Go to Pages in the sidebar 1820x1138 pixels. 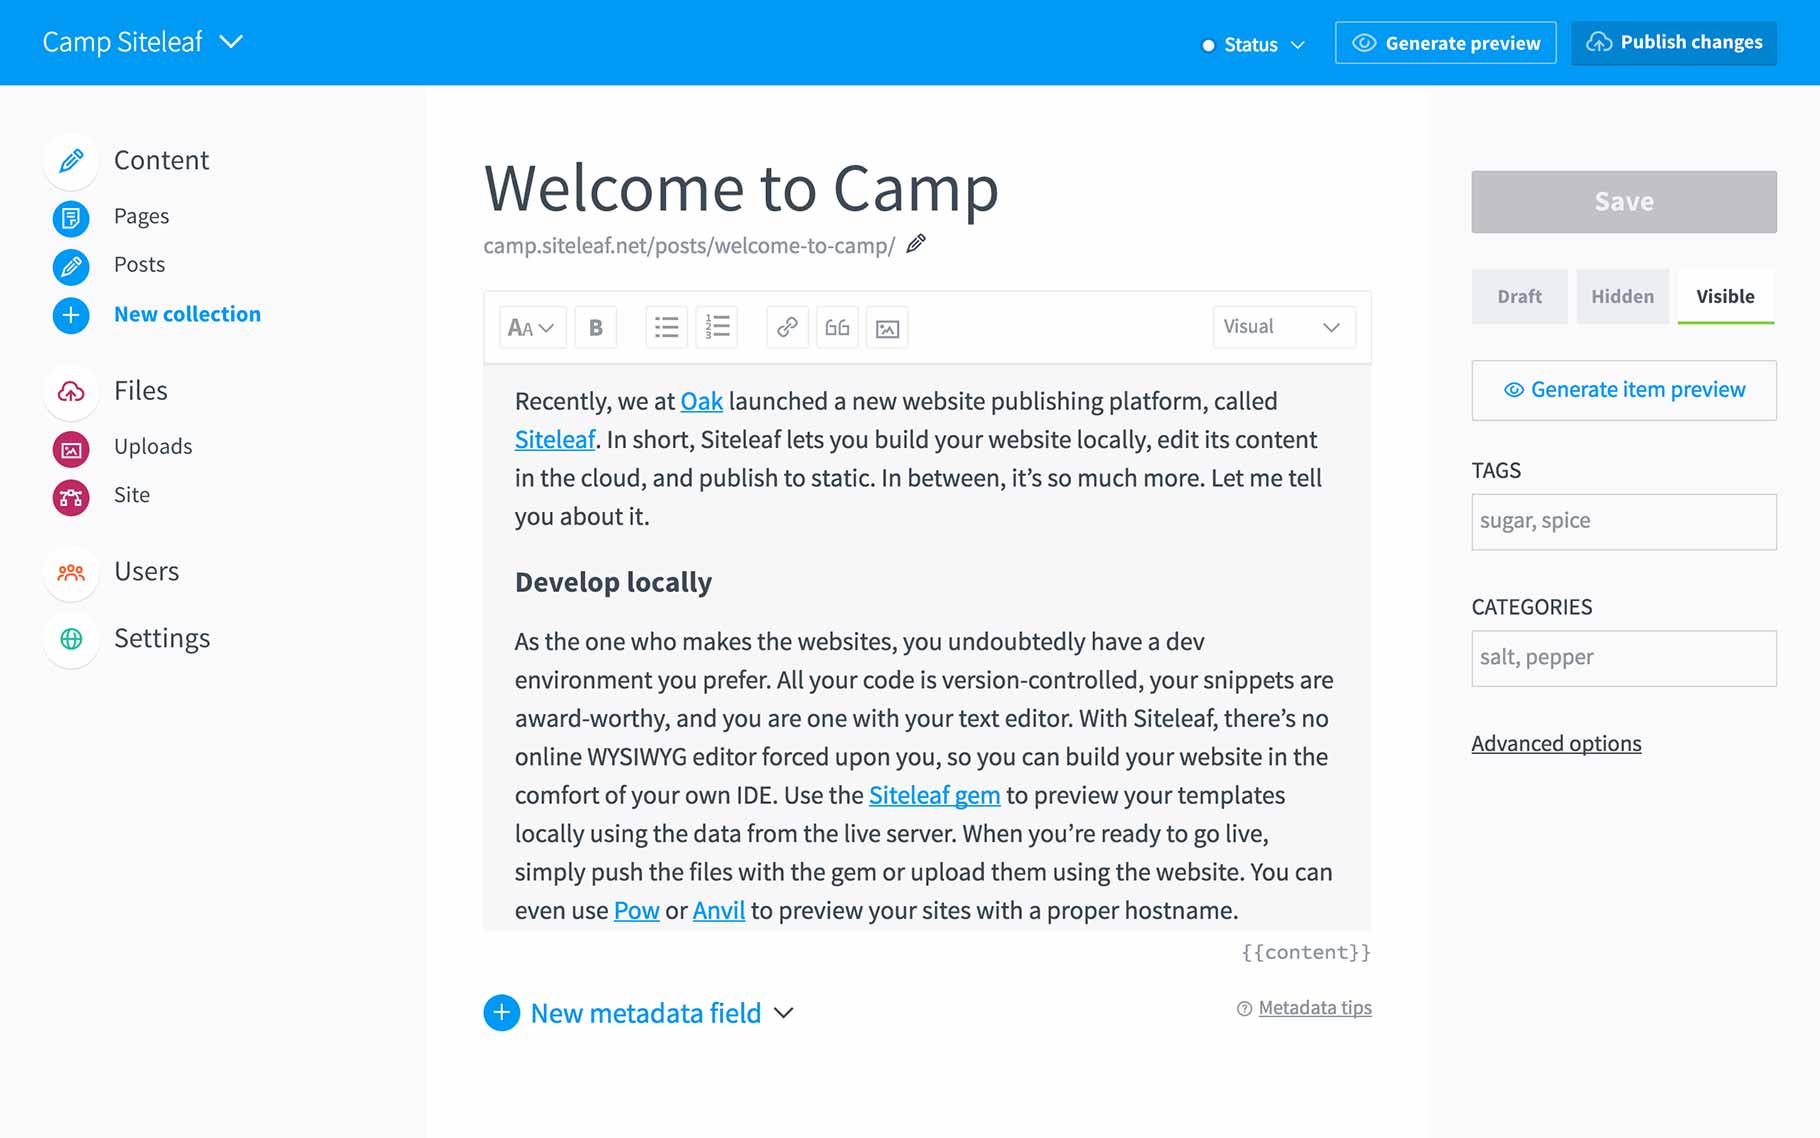[x=141, y=217]
